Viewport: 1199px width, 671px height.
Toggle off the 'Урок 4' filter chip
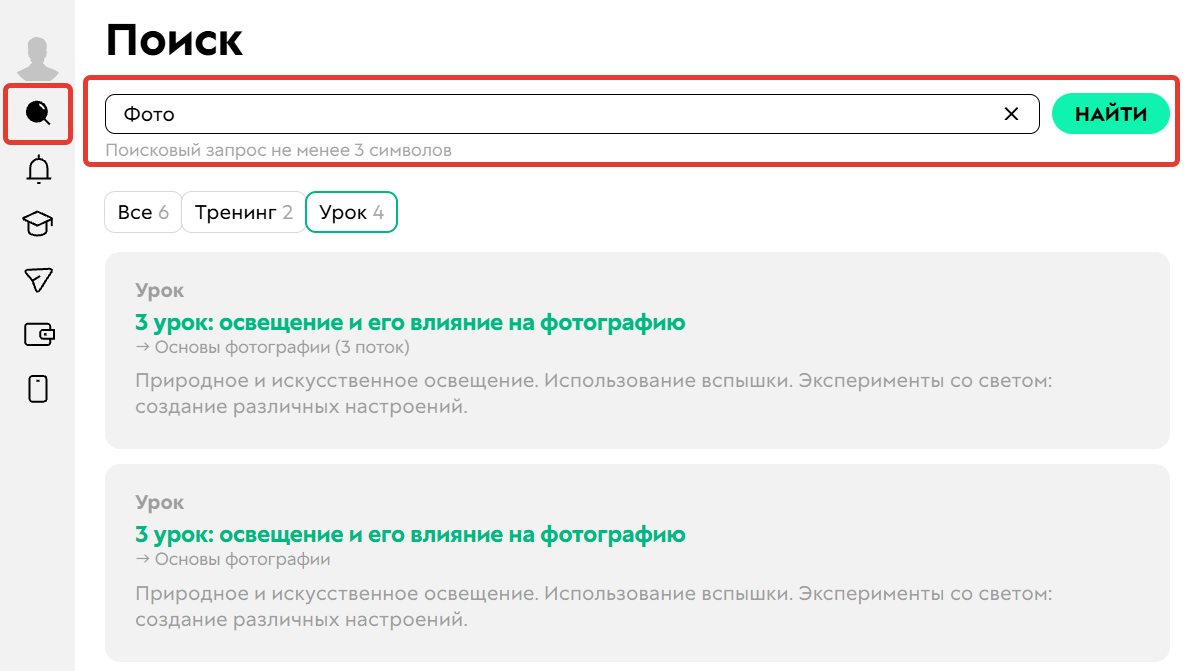pos(351,211)
